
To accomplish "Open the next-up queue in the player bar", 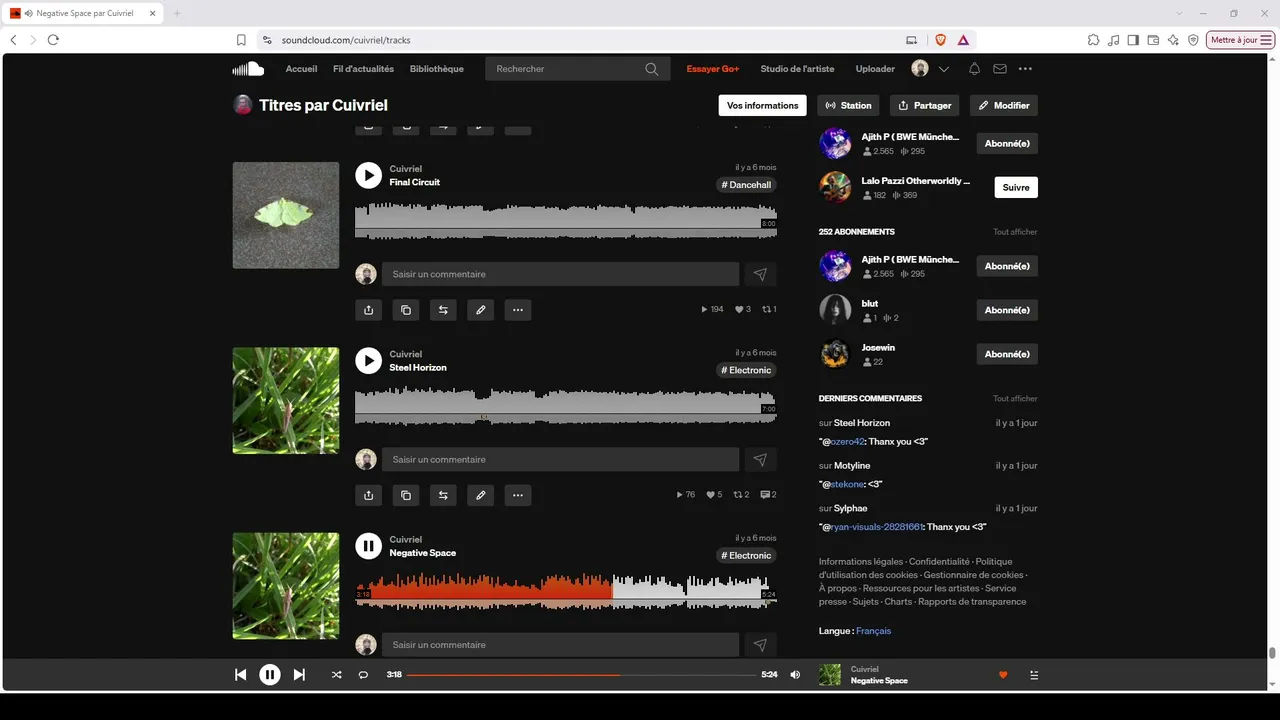I will [1034, 675].
